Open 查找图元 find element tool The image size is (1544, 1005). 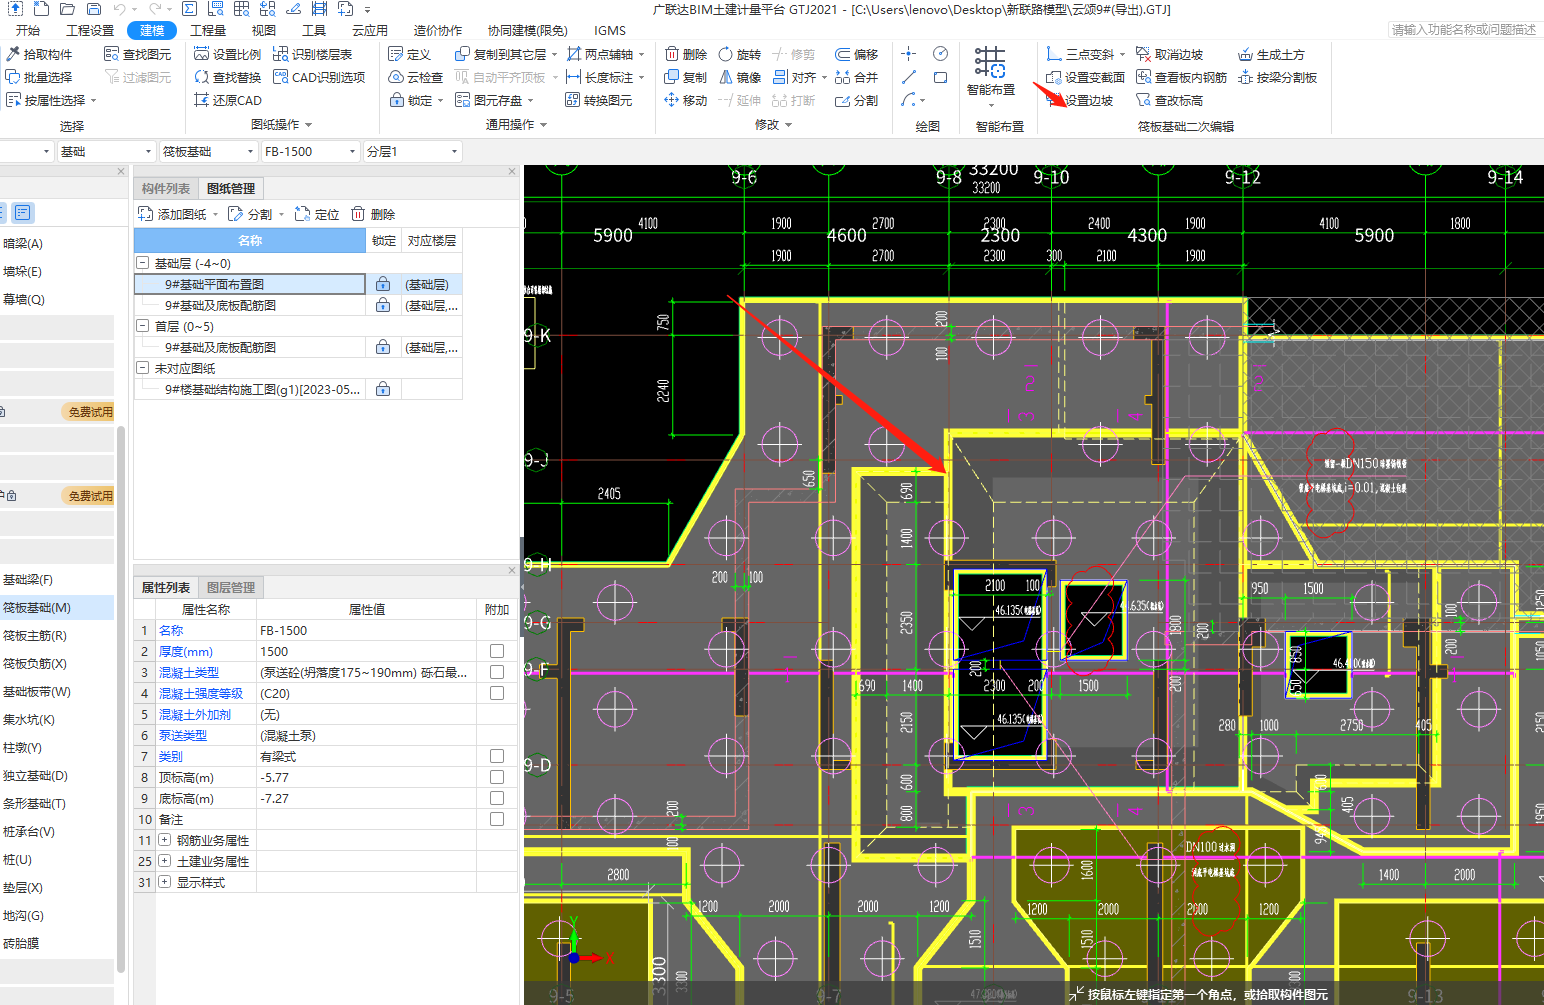point(138,54)
